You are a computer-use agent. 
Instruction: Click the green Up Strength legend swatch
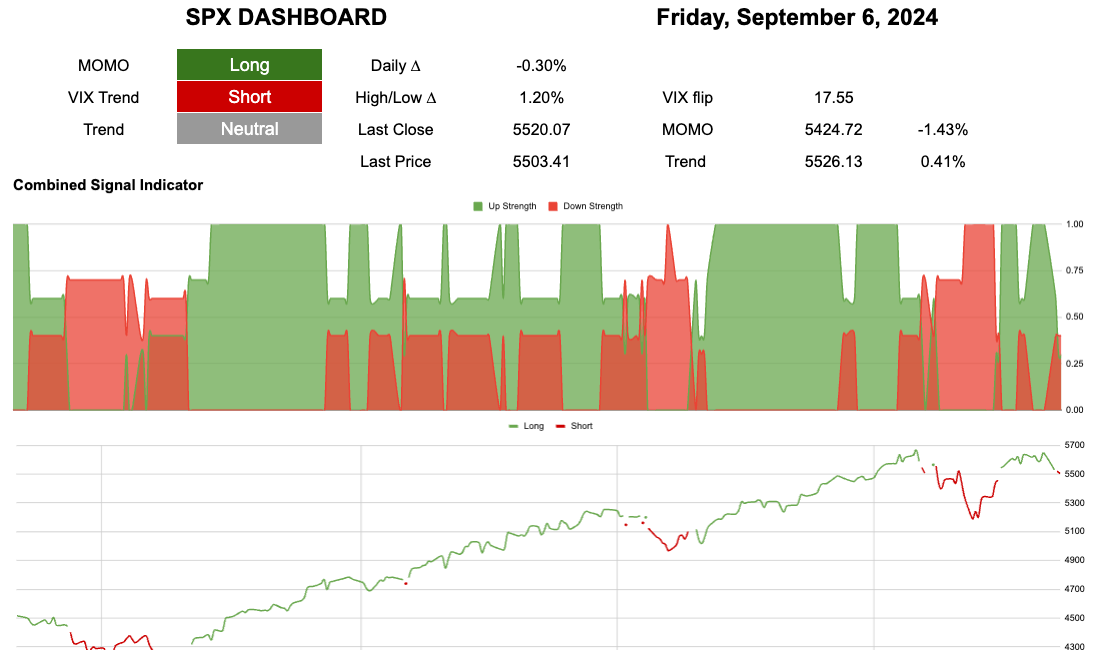click(x=478, y=206)
